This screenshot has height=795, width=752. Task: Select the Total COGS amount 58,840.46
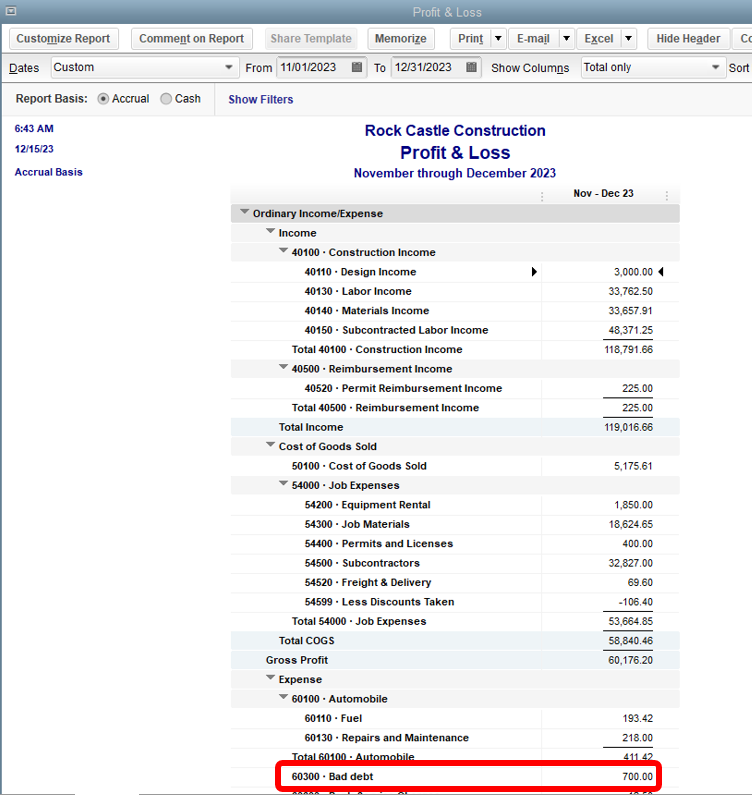tap(630, 641)
